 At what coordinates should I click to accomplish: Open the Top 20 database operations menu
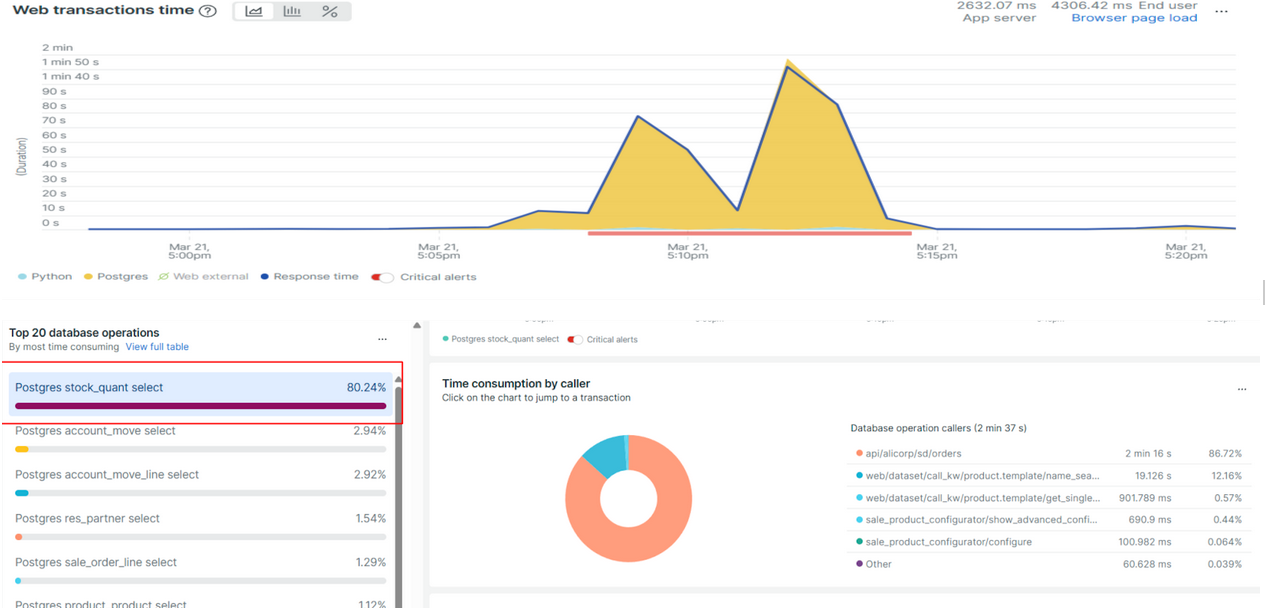click(382, 339)
